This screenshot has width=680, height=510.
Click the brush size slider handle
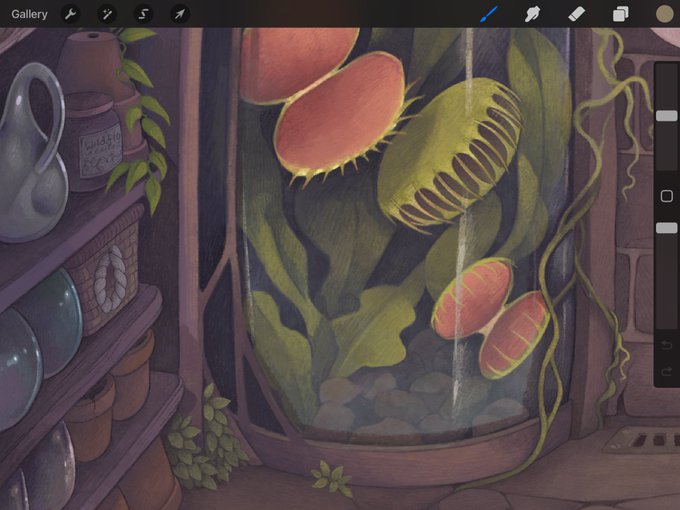tap(667, 116)
